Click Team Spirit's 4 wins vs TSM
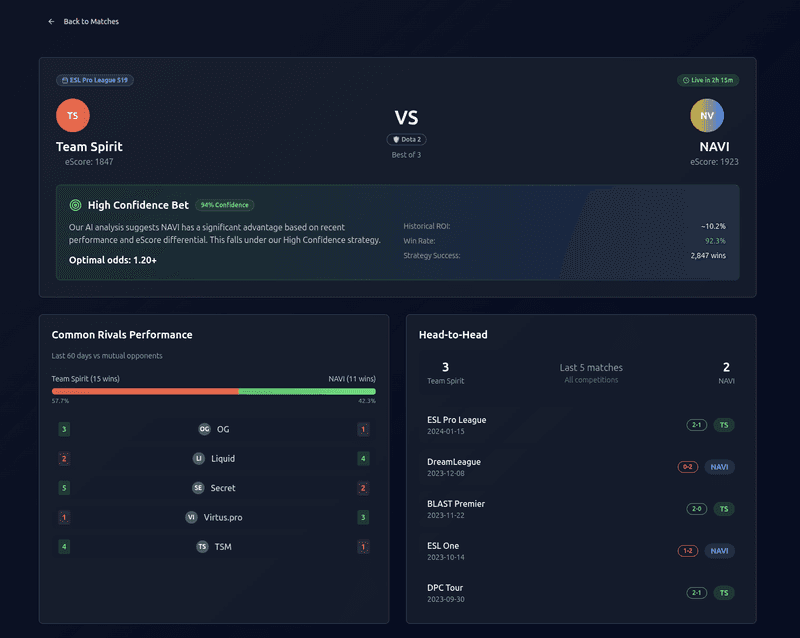Image resolution: width=800 pixels, height=638 pixels. click(x=64, y=547)
